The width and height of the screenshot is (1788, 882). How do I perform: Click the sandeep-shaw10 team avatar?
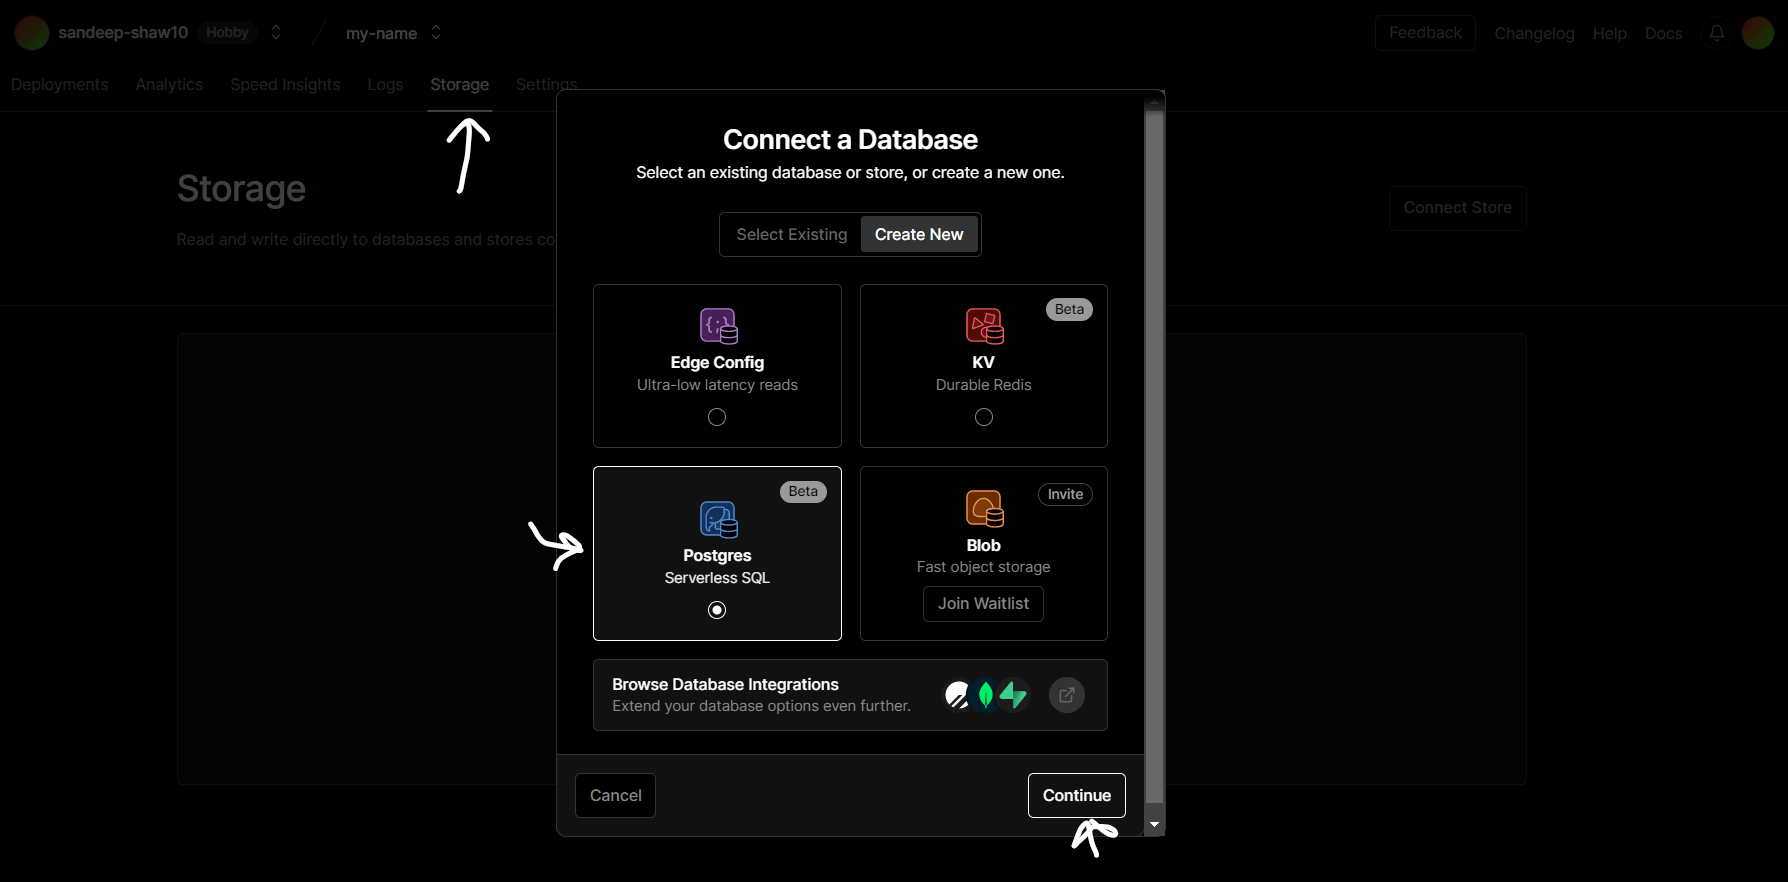[x=32, y=33]
